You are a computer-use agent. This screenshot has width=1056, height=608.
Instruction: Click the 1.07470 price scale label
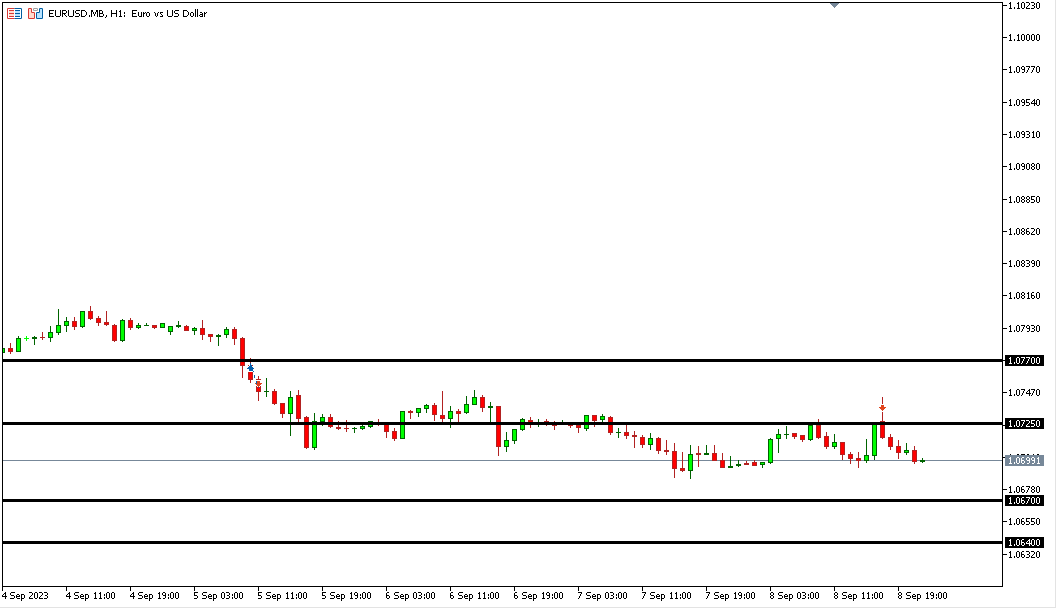[1024, 393]
